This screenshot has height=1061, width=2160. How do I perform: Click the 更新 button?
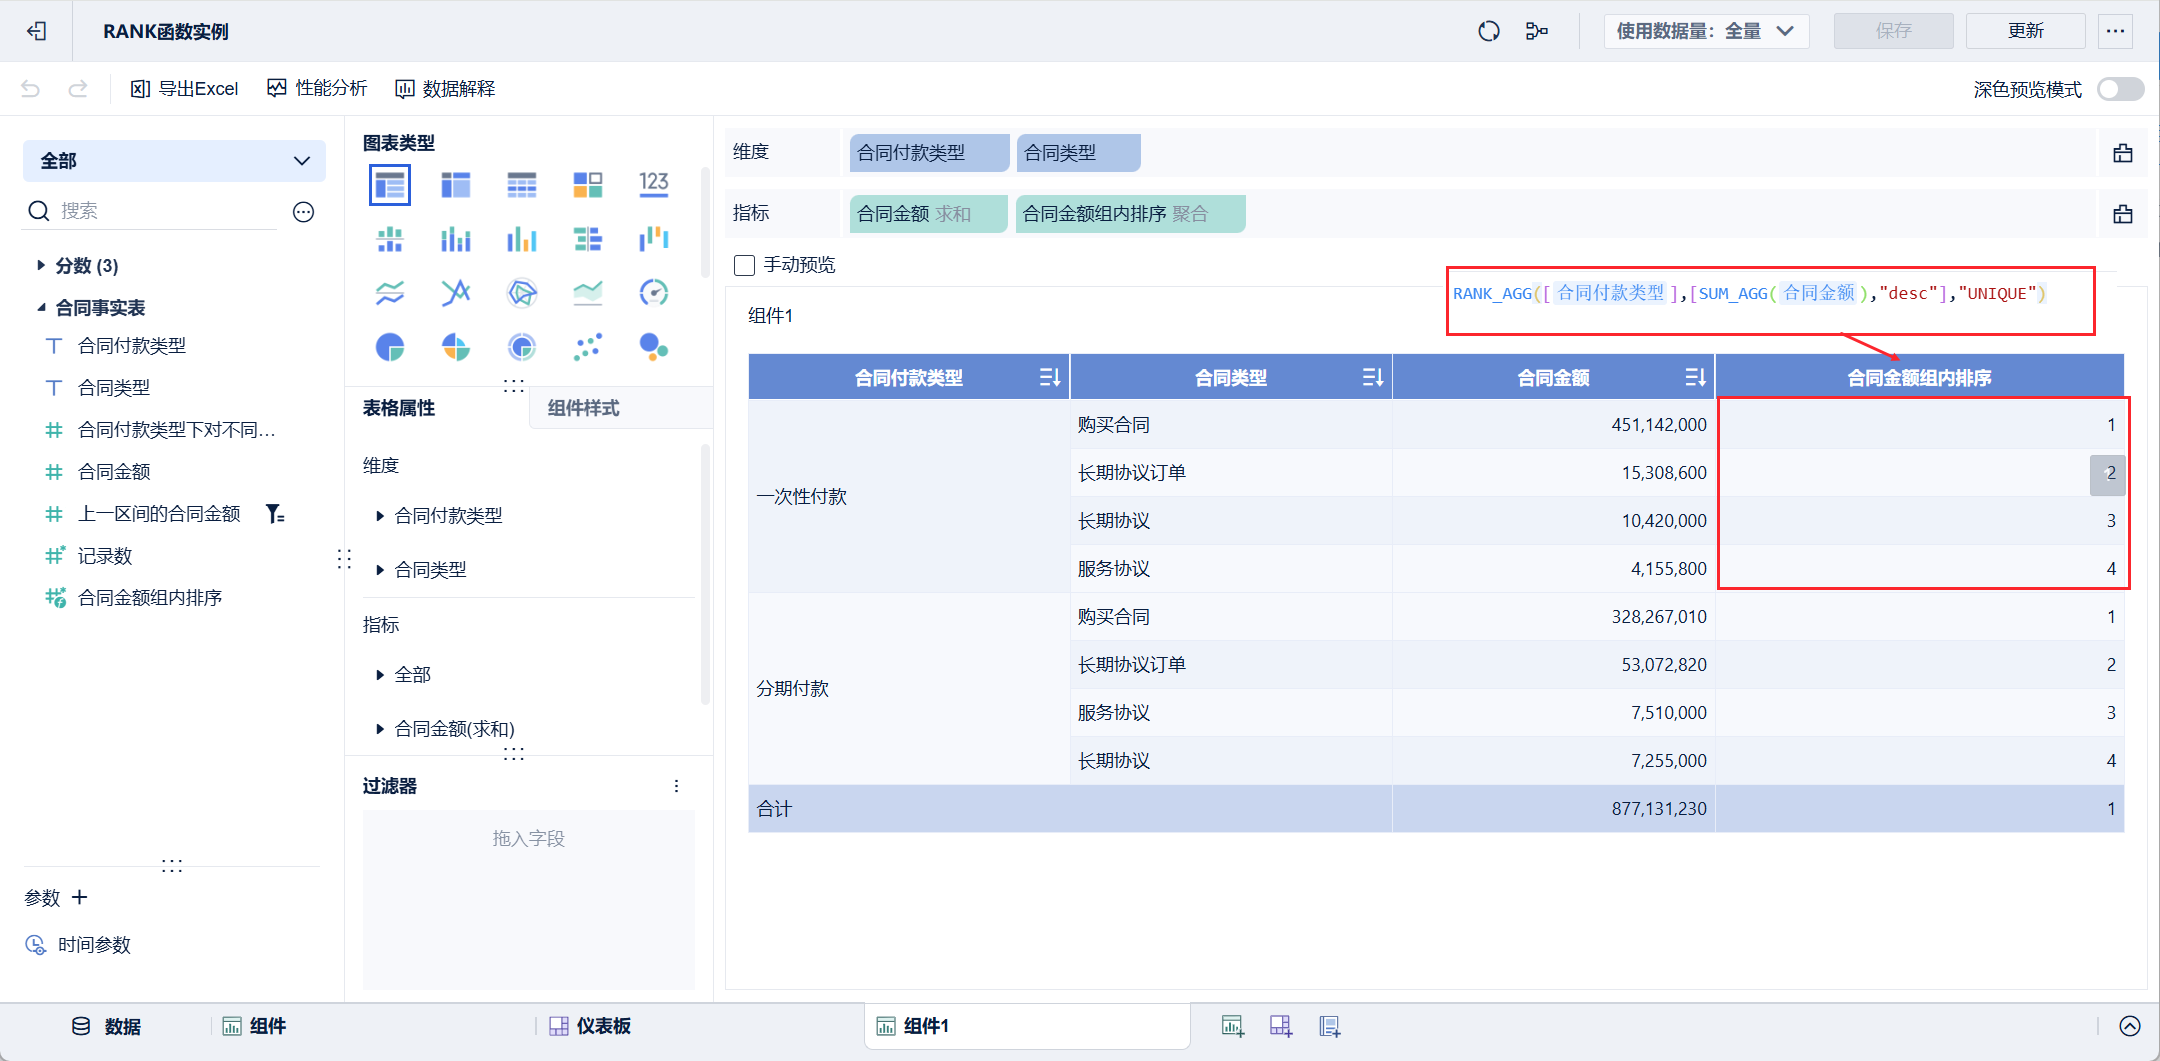pyautogui.click(x=2025, y=31)
